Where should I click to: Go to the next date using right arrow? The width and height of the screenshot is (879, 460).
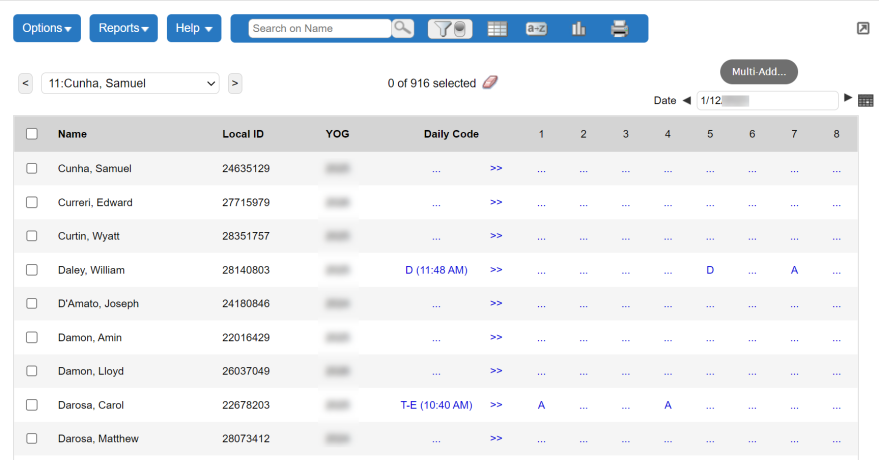(x=848, y=98)
